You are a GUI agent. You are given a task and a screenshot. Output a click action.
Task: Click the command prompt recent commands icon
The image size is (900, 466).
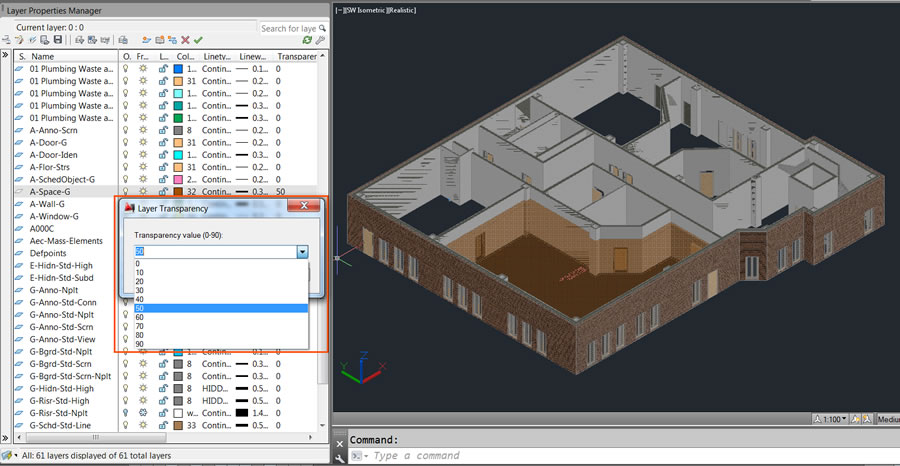pyautogui.click(x=359, y=456)
